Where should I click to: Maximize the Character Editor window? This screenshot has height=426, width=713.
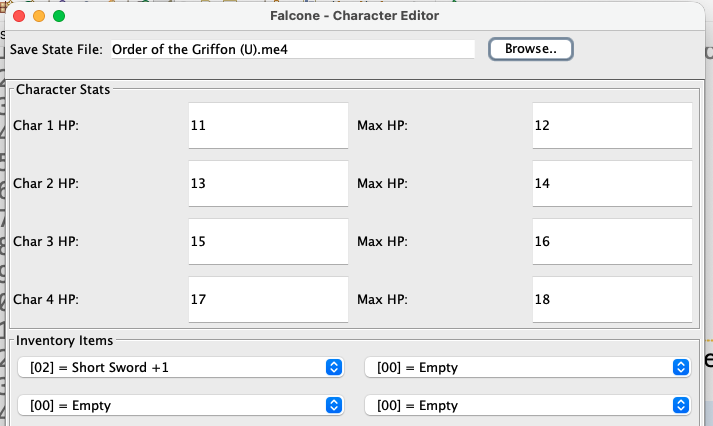(x=59, y=16)
